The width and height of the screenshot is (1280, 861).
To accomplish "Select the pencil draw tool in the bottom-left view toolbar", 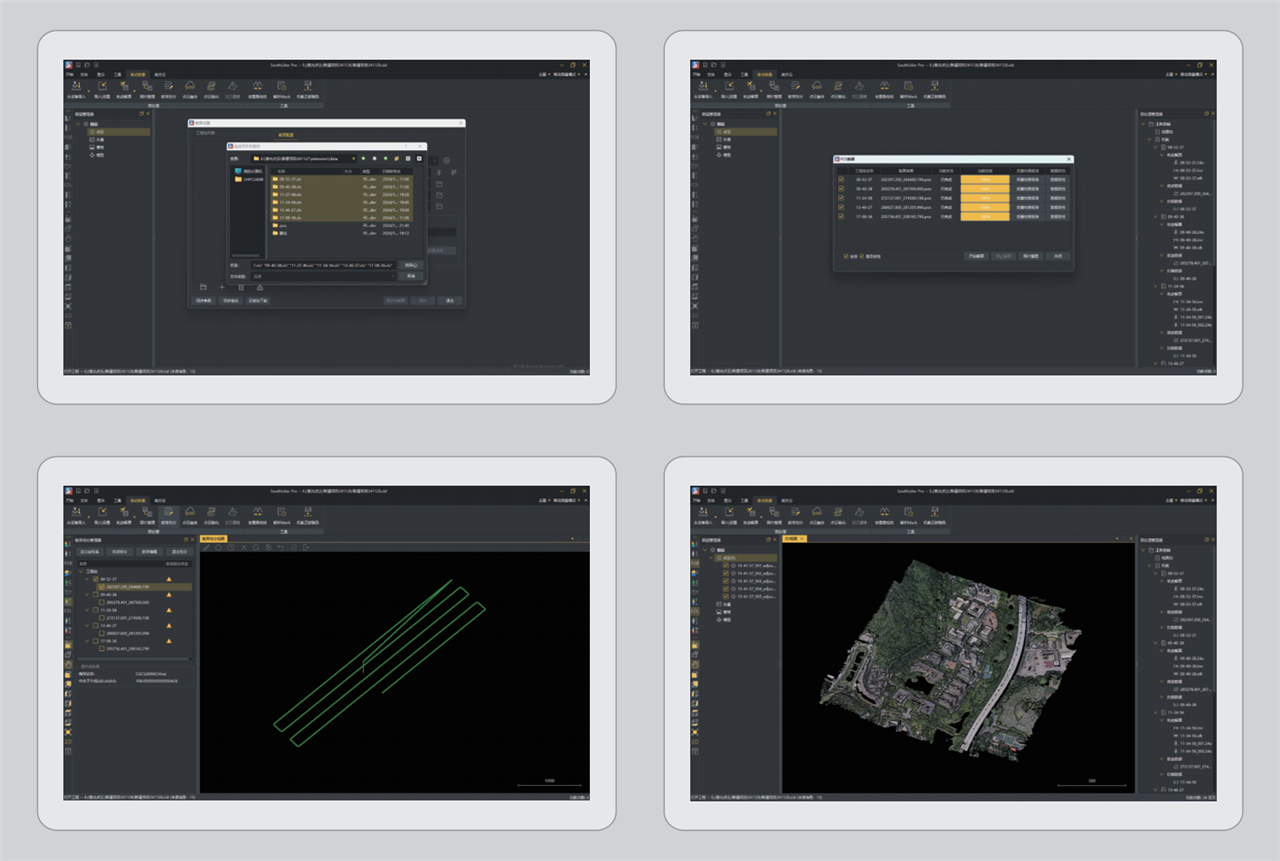I will [207, 547].
